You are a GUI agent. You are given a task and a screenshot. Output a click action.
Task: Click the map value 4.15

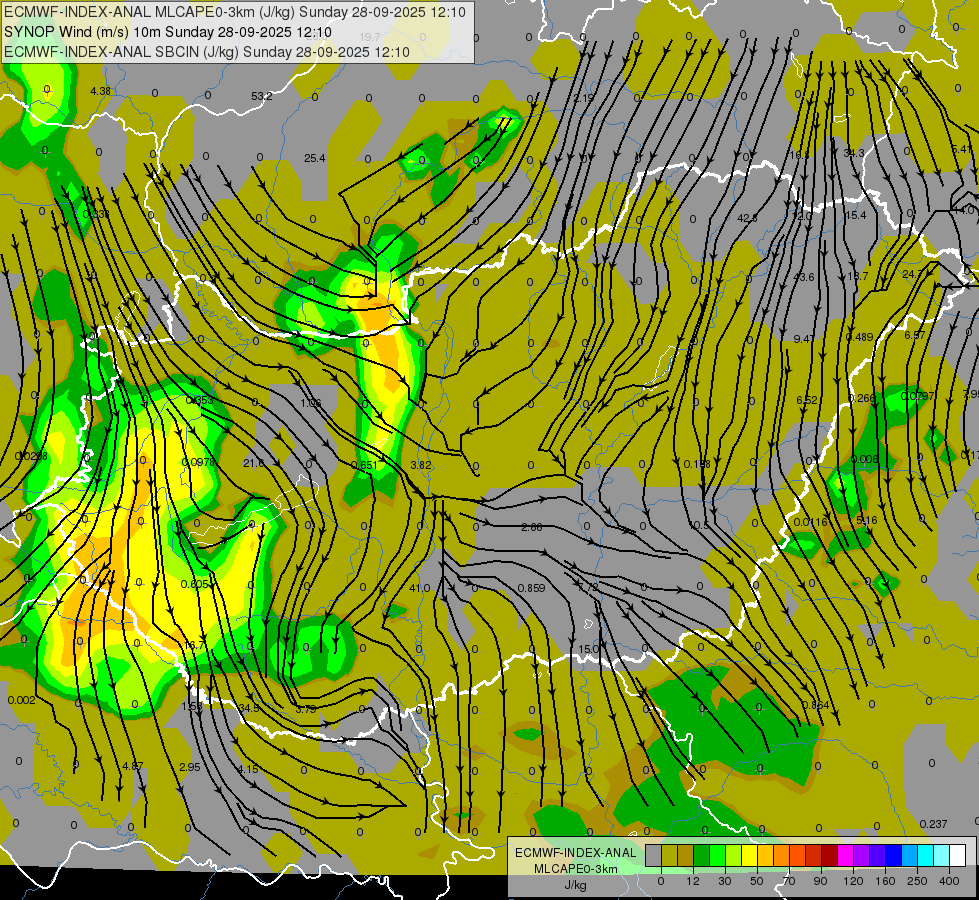(248, 769)
